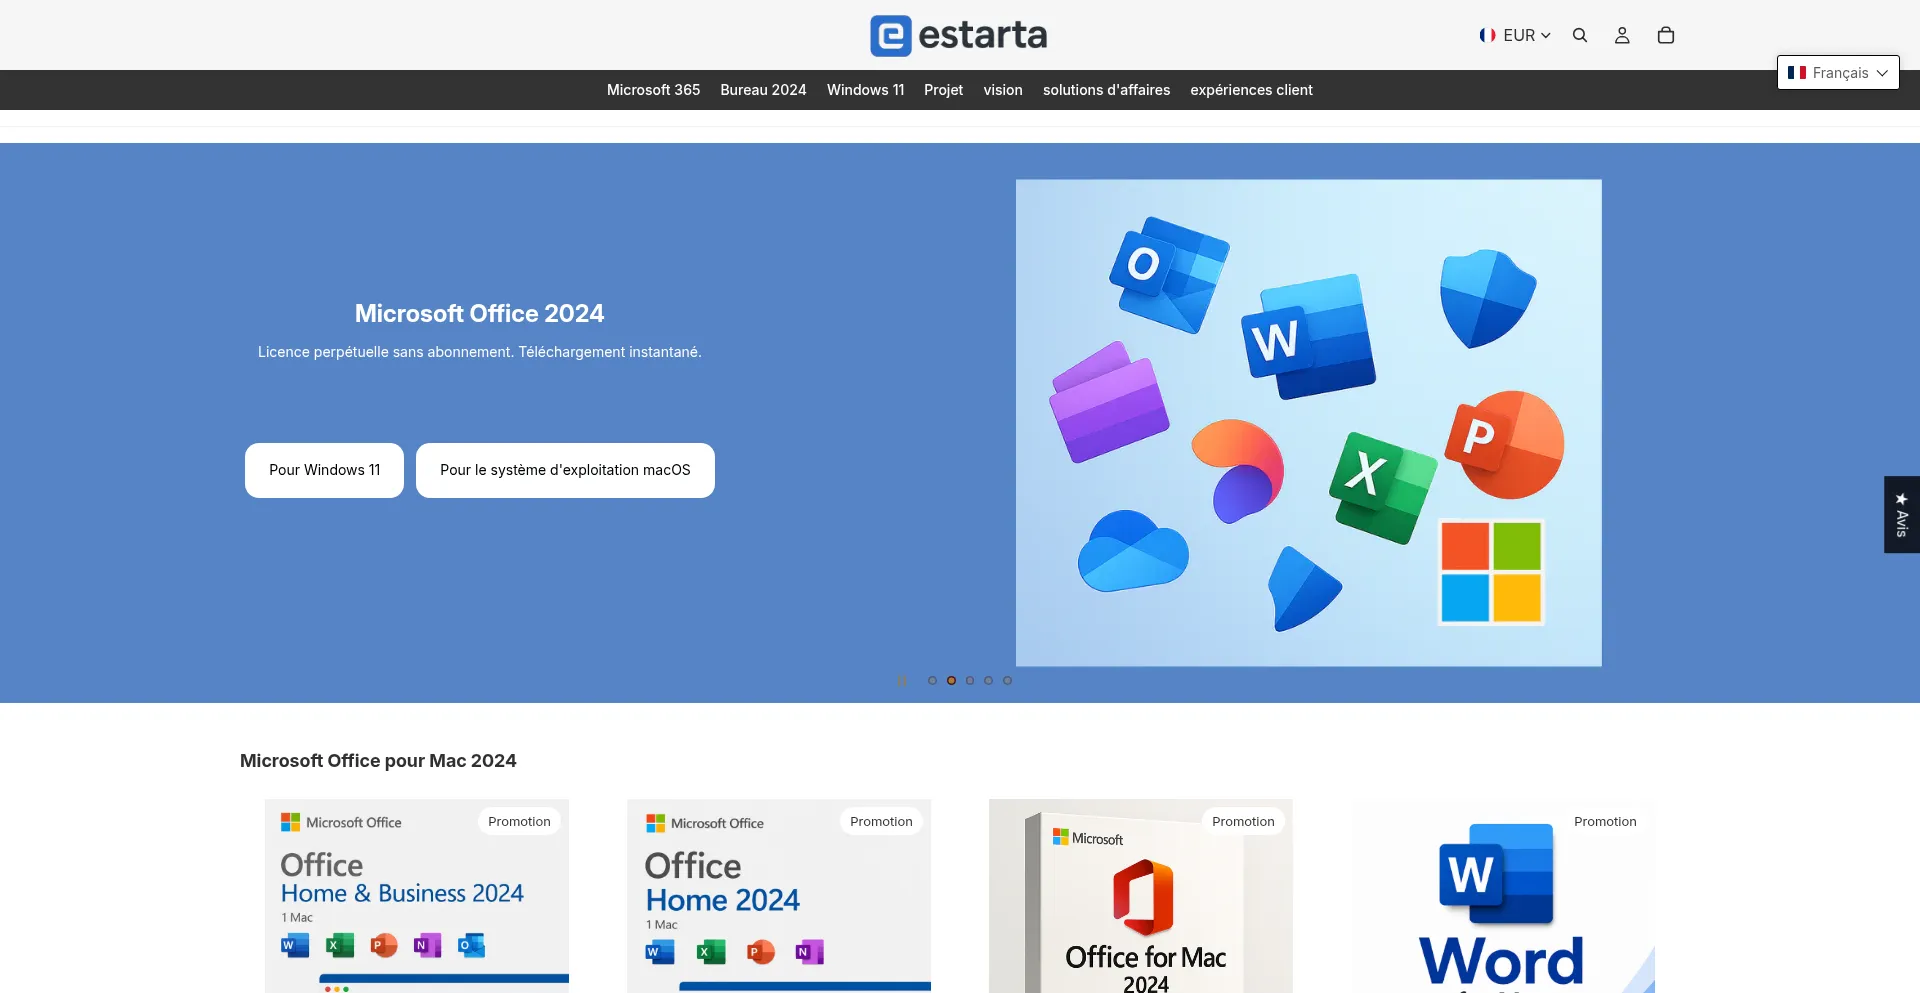Click Promotion badge on Office Home 2024
Screen dimensions: 1920x993
coord(881,821)
